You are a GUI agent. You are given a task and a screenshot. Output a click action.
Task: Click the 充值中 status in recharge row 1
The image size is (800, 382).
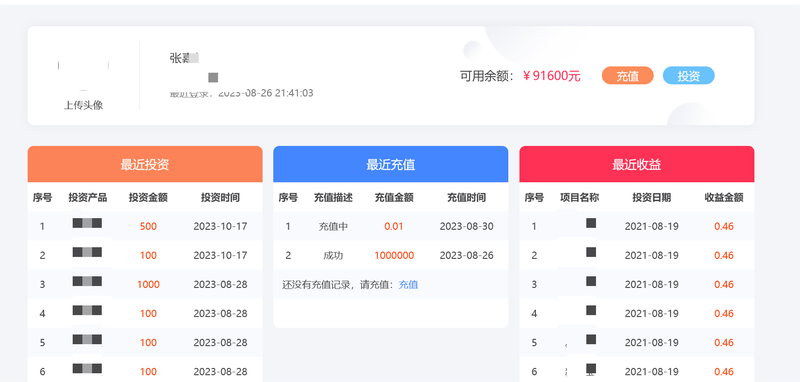[x=333, y=226]
